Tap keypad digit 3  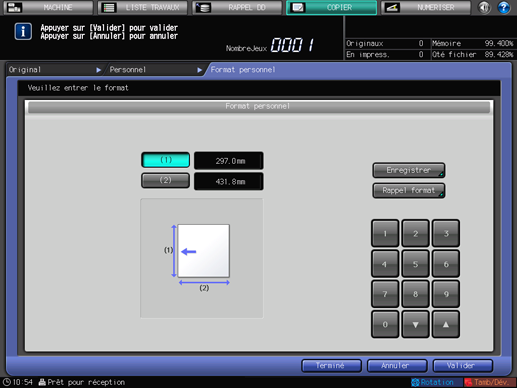pos(446,233)
